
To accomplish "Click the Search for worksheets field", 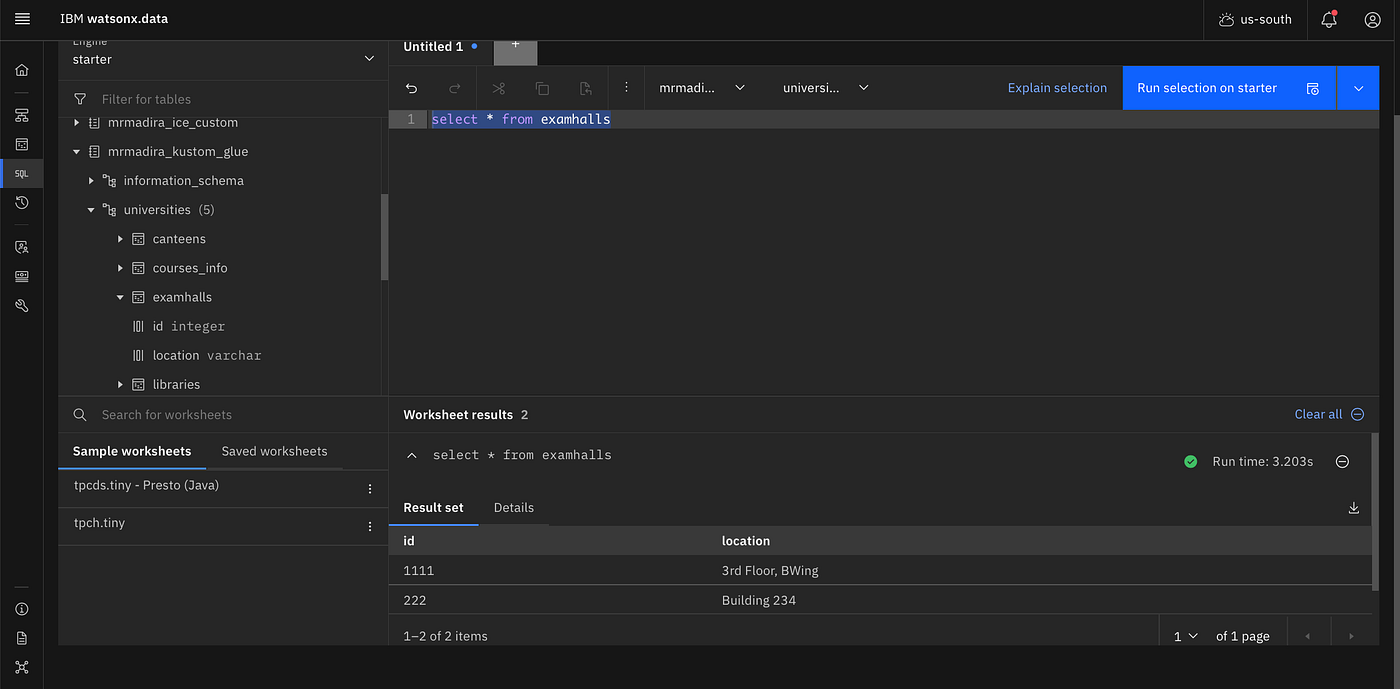I will (223, 414).
